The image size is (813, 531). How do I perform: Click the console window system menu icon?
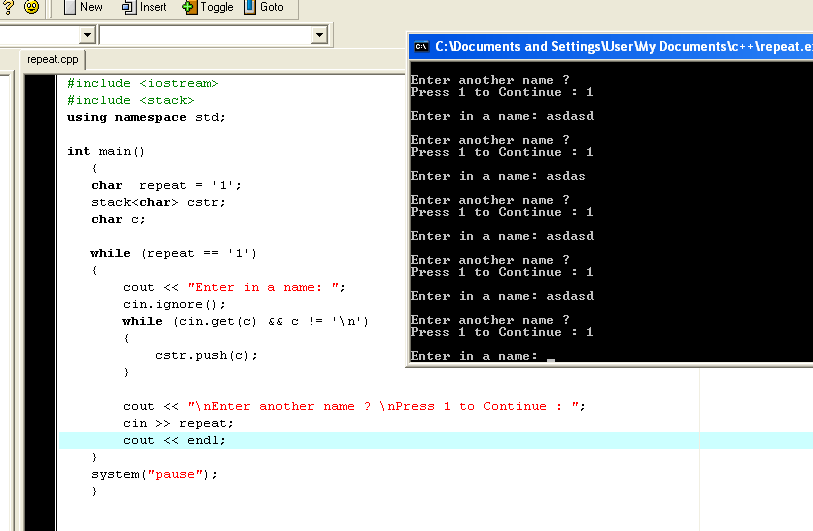[421, 47]
